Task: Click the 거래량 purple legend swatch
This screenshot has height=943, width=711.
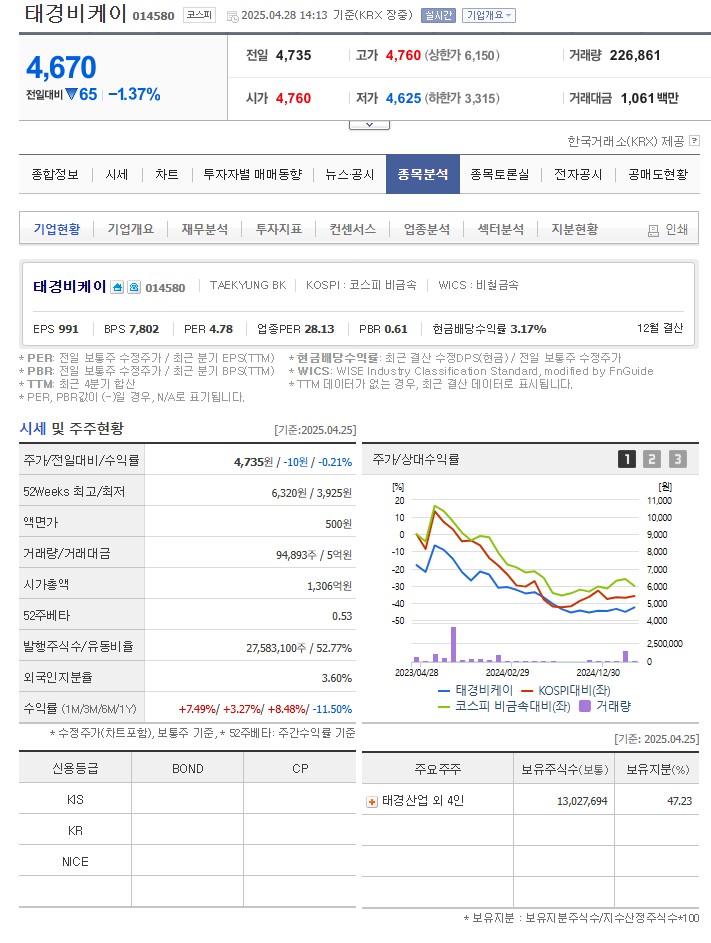Action: coord(584,706)
